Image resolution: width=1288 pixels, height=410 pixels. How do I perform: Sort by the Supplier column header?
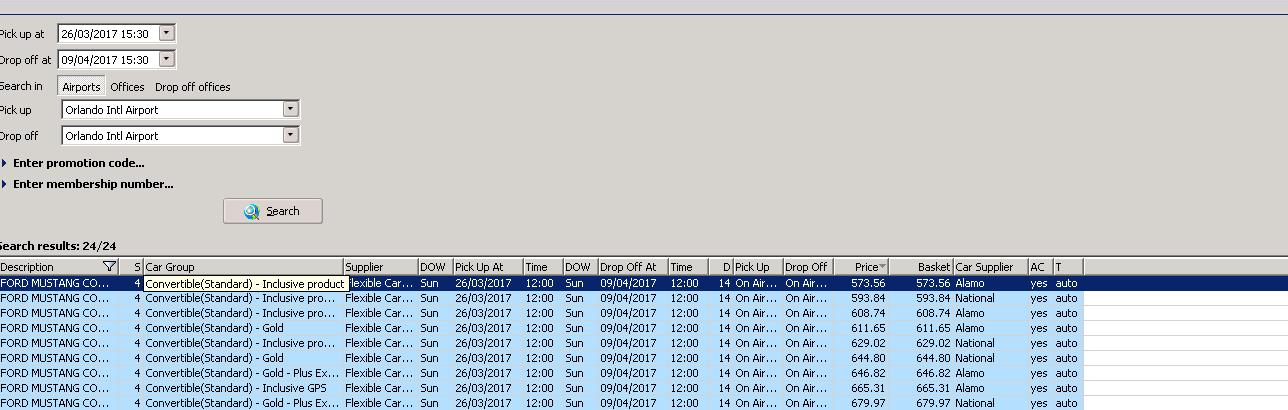coord(380,267)
